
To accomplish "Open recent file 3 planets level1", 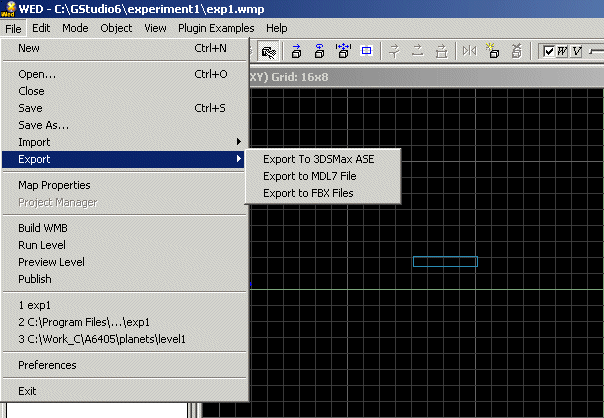I will pos(102,339).
